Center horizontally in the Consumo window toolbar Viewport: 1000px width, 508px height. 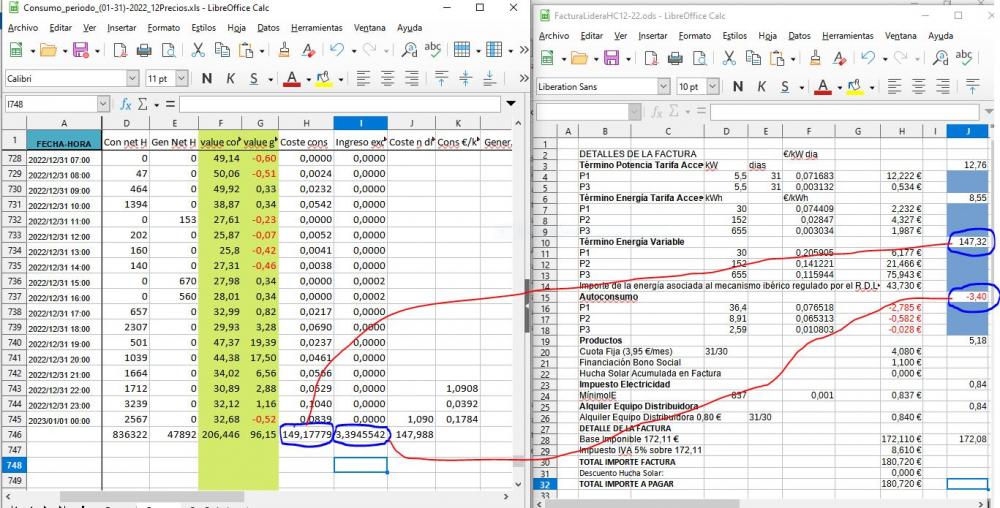click(387, 78)
